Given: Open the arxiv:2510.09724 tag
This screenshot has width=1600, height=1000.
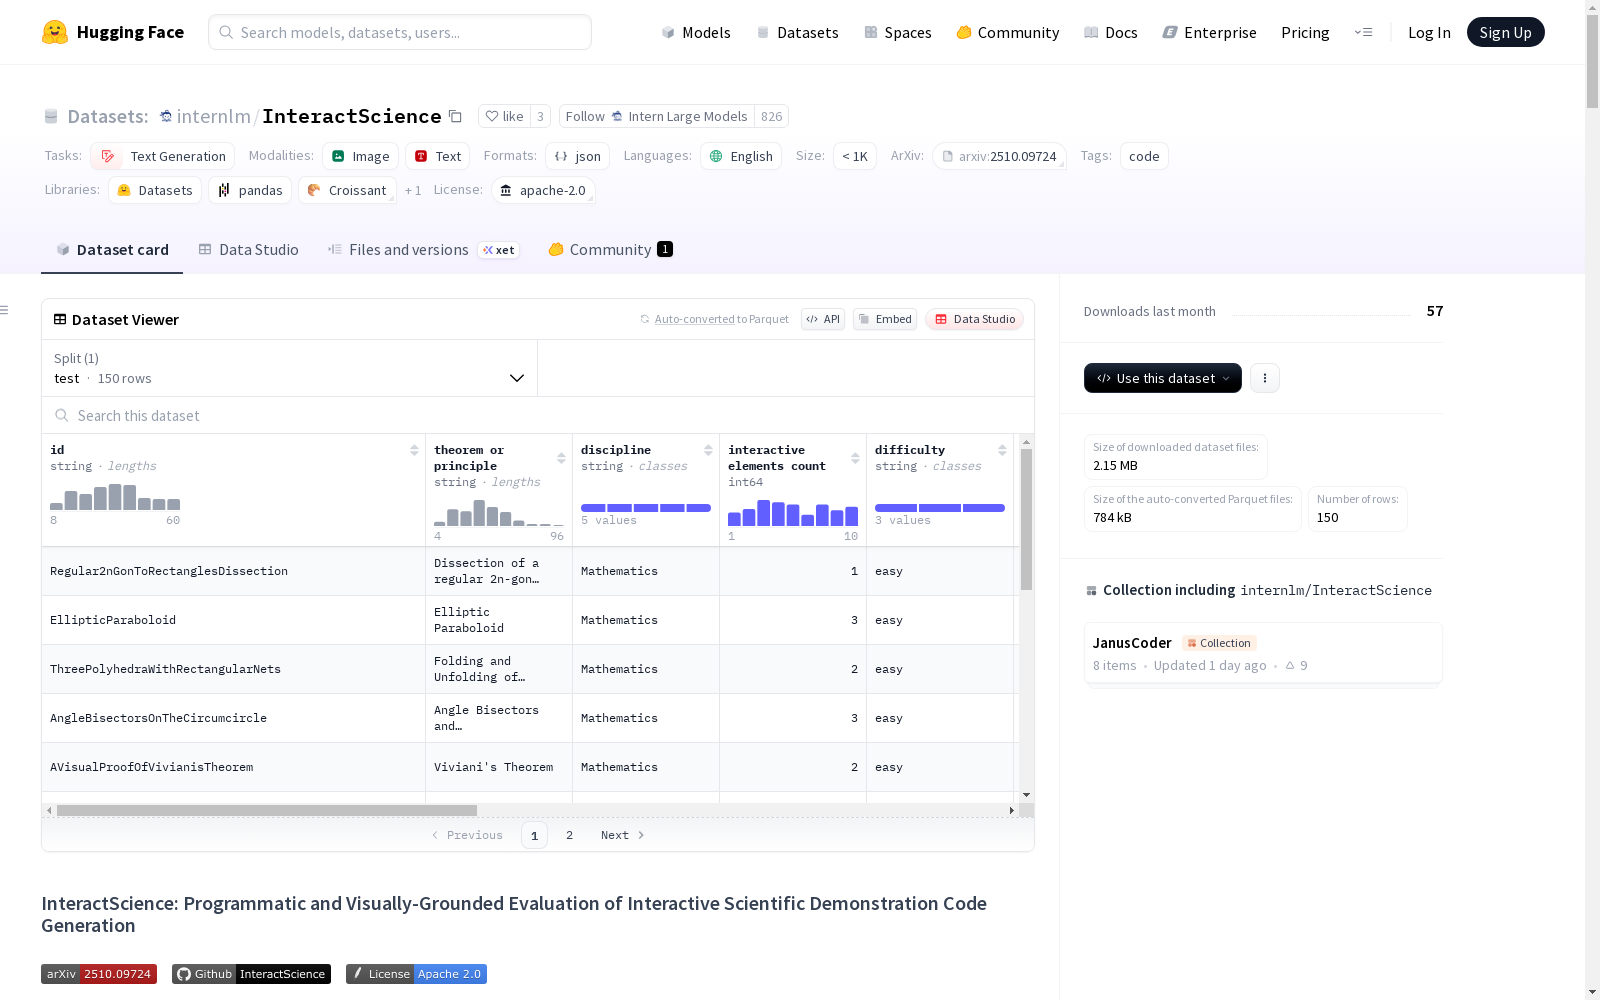Looking at the screenshot, I should [999, 156].
